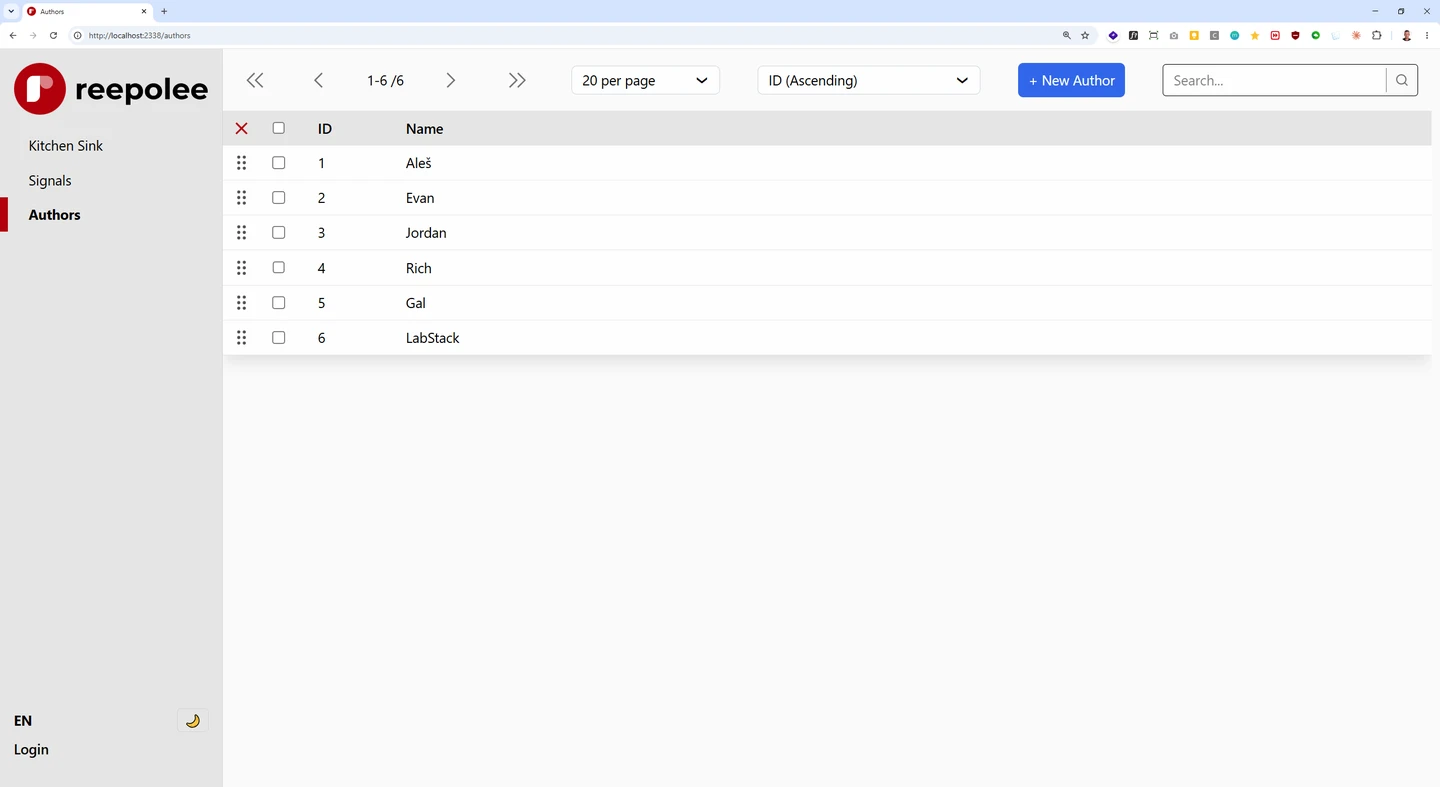Tick the checkbox for Evan
1440x787 pixels.
pos(278,198)
